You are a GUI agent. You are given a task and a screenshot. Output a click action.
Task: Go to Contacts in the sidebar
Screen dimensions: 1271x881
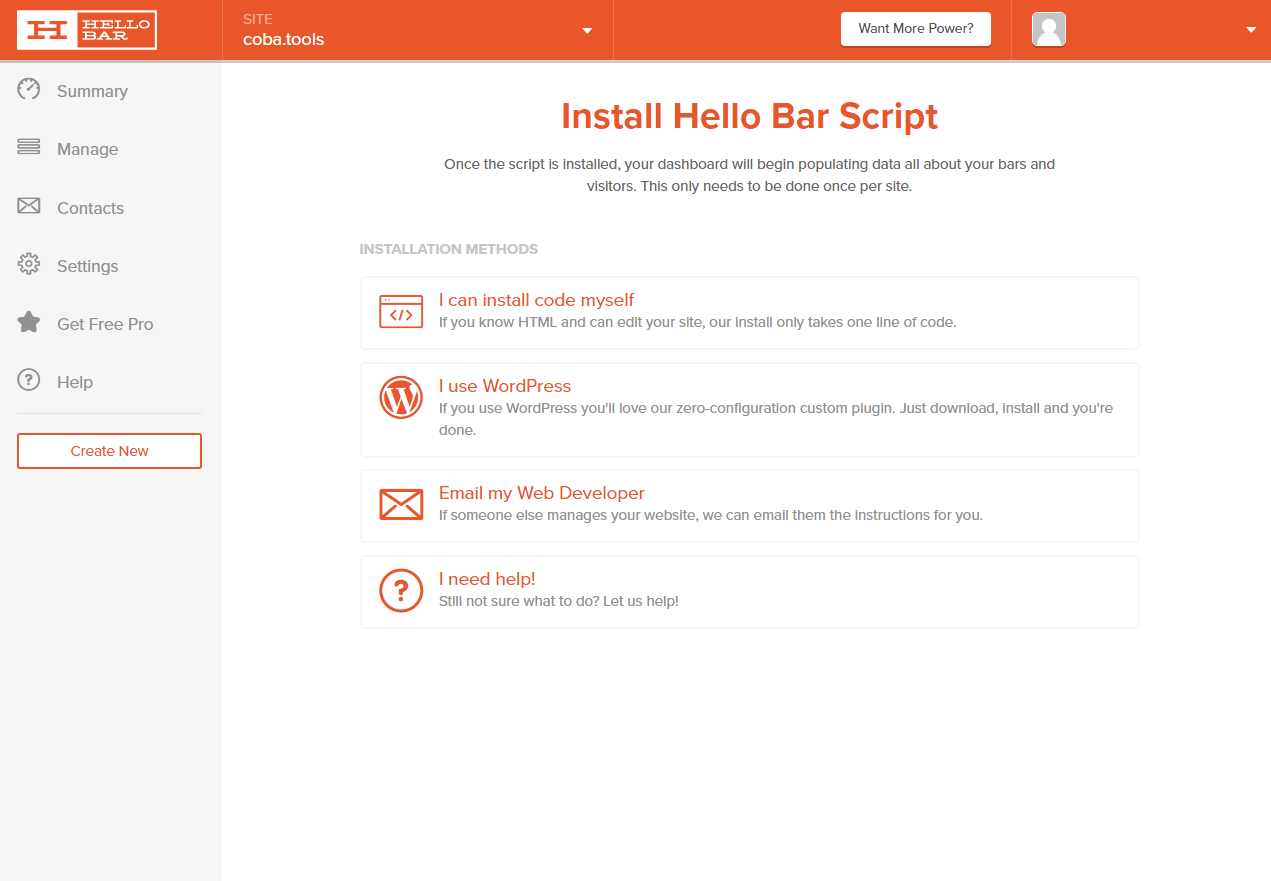(90, 208)
